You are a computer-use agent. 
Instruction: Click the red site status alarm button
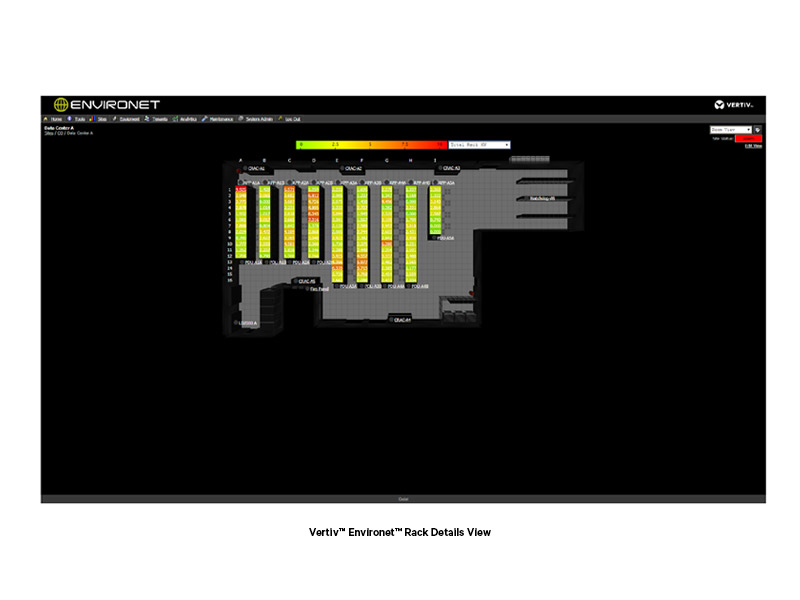[x=747, y=138]
